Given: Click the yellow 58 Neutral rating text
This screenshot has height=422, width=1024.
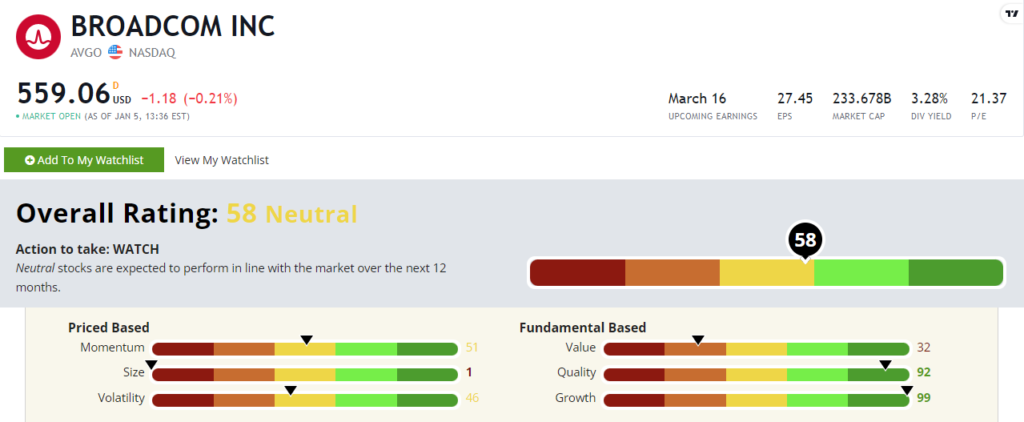Looking at the screenshot, I should 292,214.
